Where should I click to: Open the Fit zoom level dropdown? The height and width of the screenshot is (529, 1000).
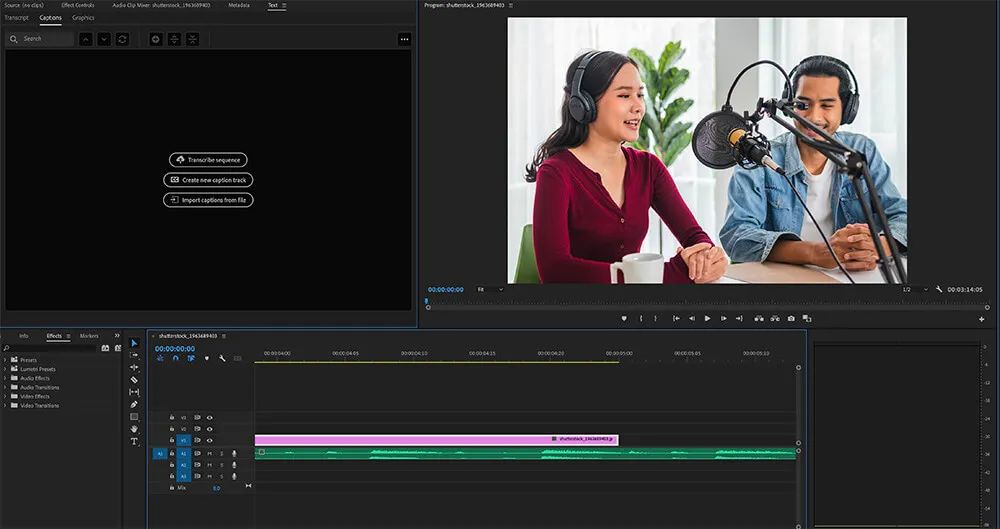point(489,289)
